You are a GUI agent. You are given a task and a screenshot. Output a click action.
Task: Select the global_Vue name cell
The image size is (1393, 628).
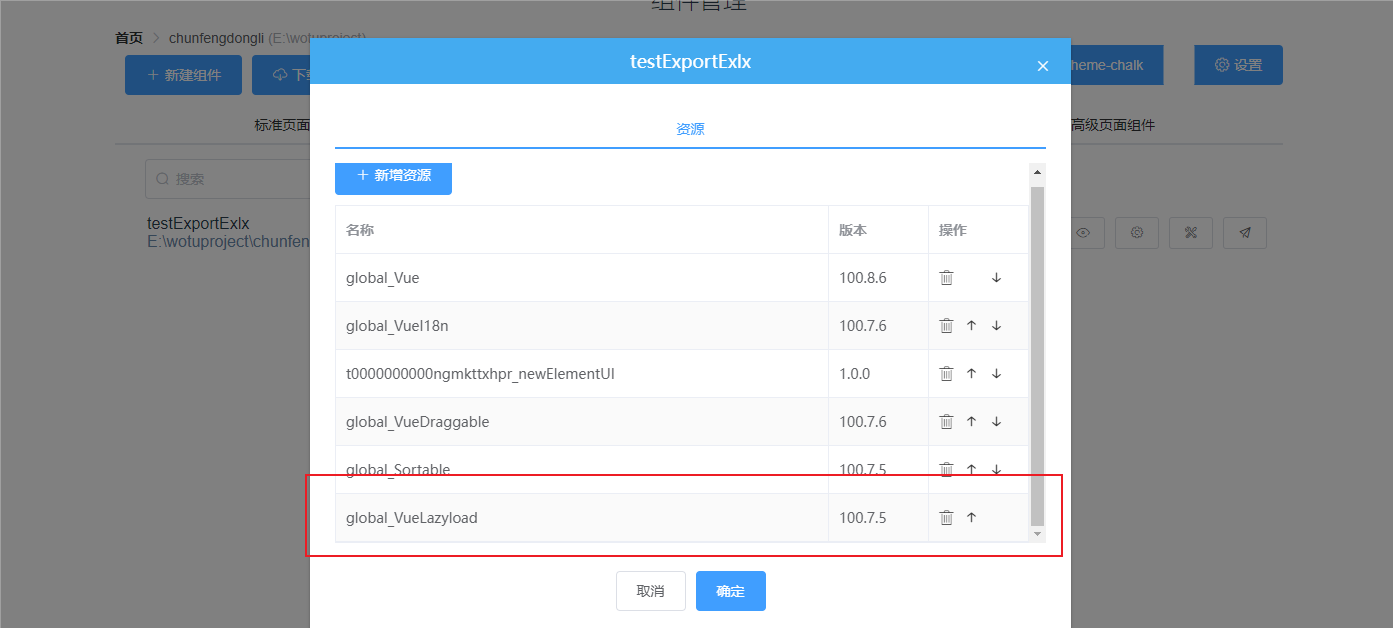582,278
